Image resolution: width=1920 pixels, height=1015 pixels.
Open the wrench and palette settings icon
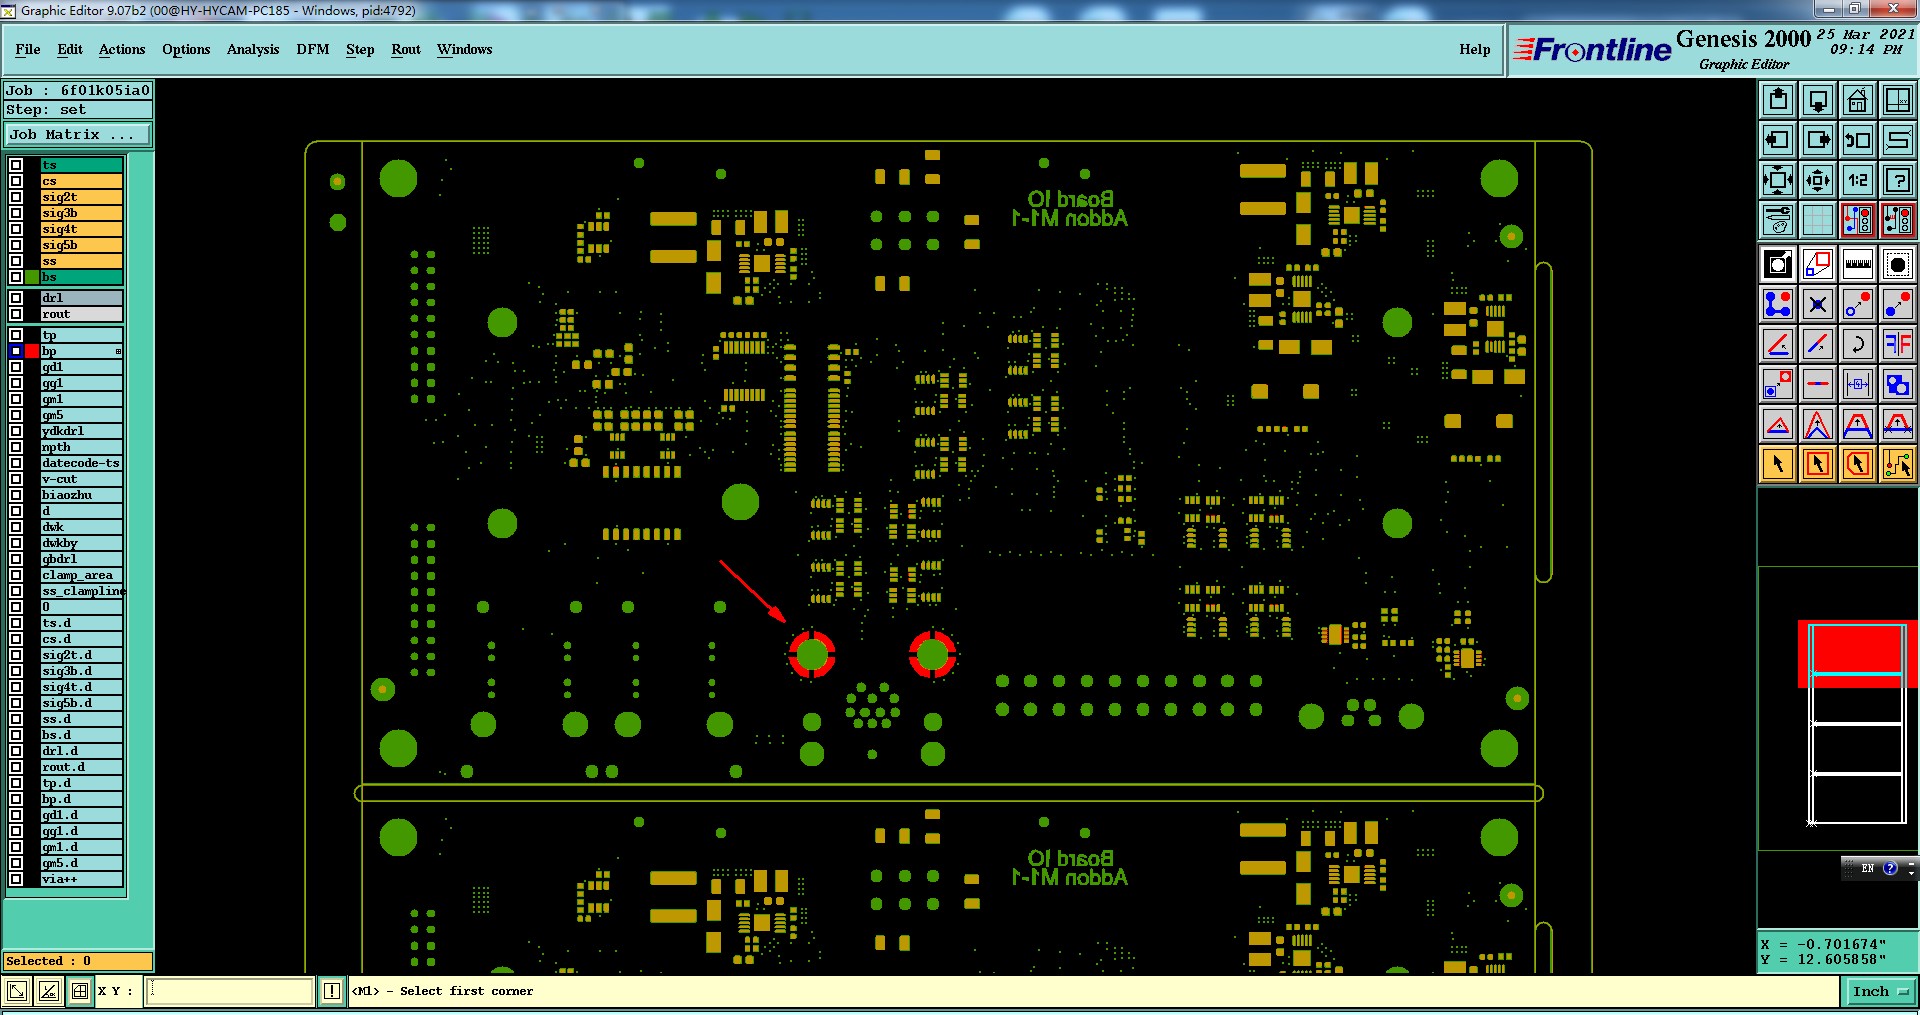point(1778,219)
